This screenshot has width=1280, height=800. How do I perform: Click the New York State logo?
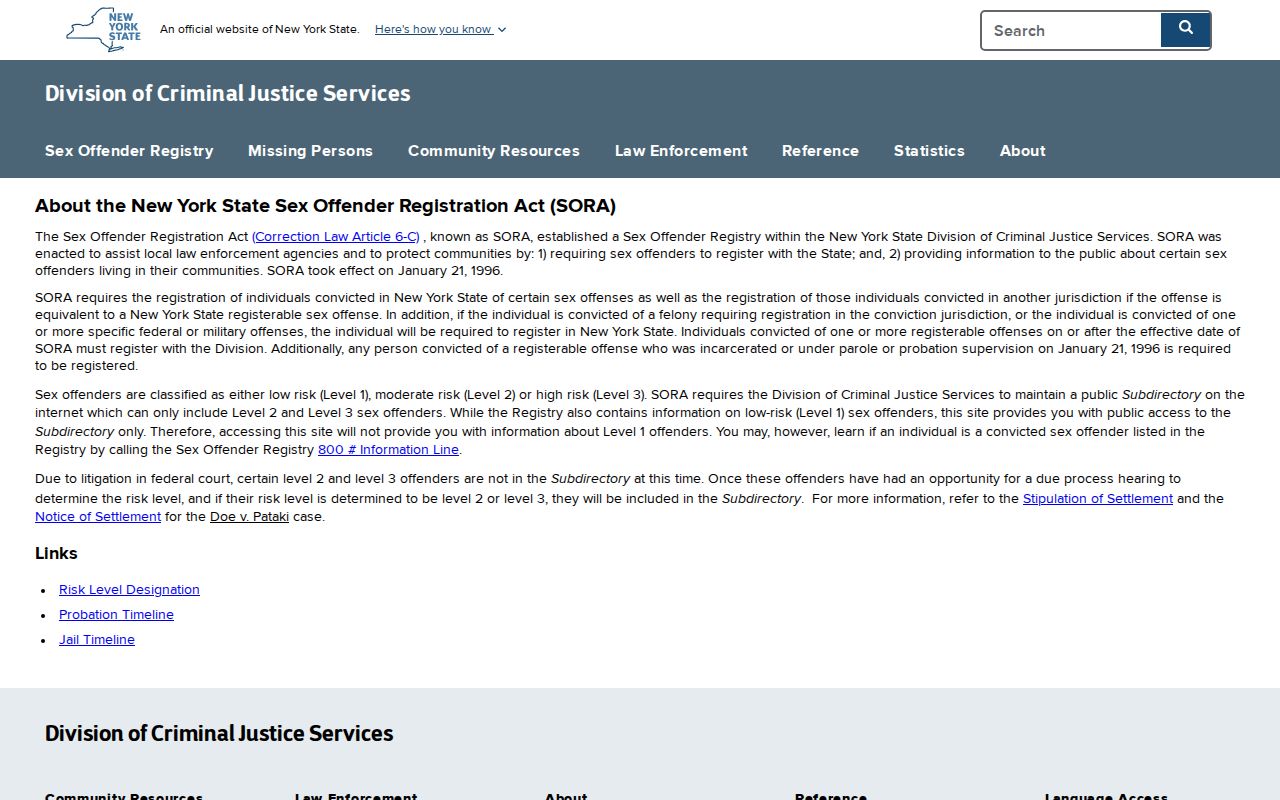click(x=104, y=30)
